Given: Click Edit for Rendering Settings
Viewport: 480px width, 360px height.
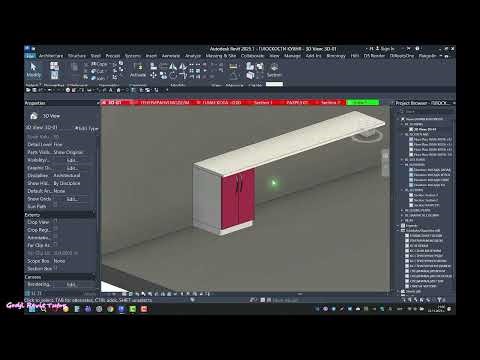Looking at the screenshot, I should pyautogui.click(x=72, y=284).
